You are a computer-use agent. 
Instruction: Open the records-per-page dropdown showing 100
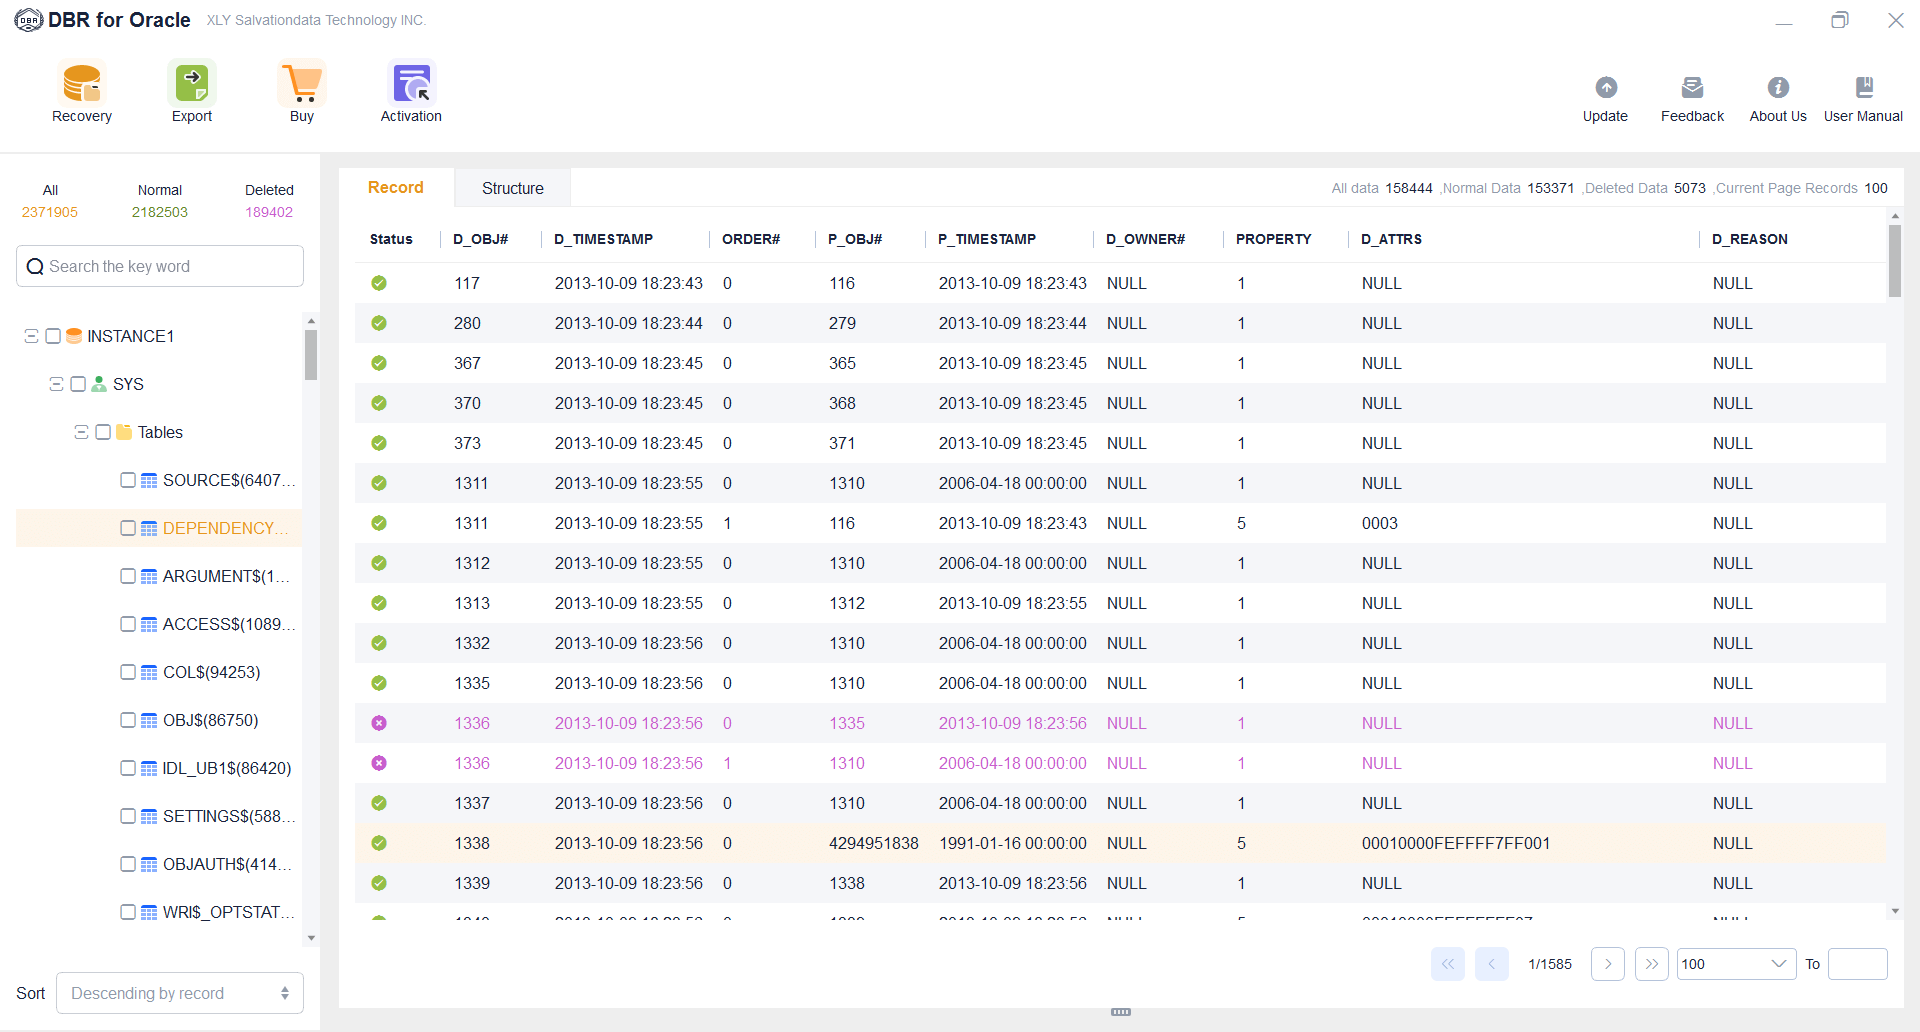[1736, 964]
